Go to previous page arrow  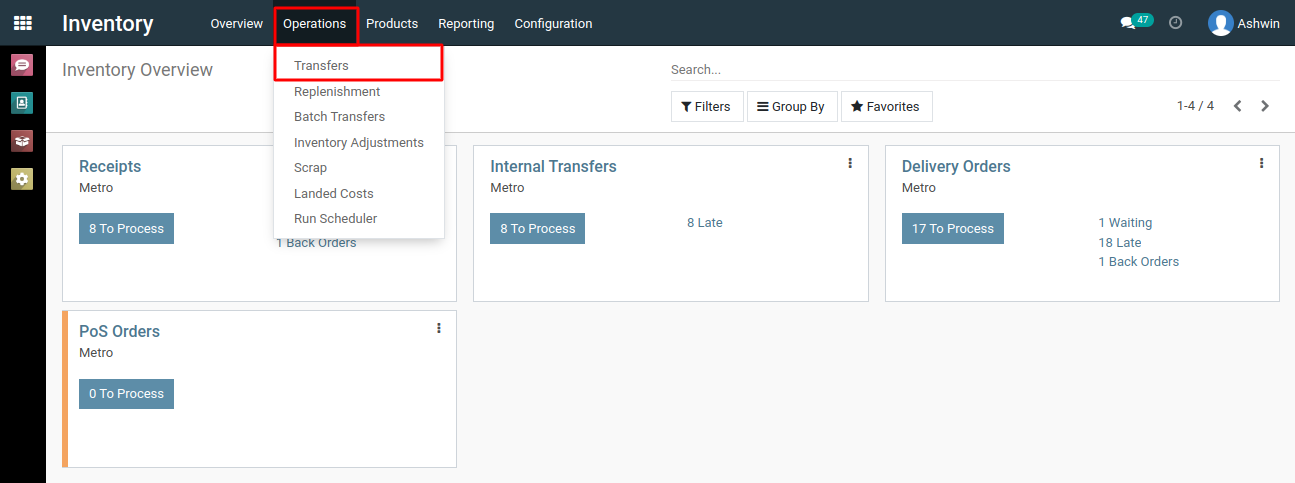(x=1238, y=106)
